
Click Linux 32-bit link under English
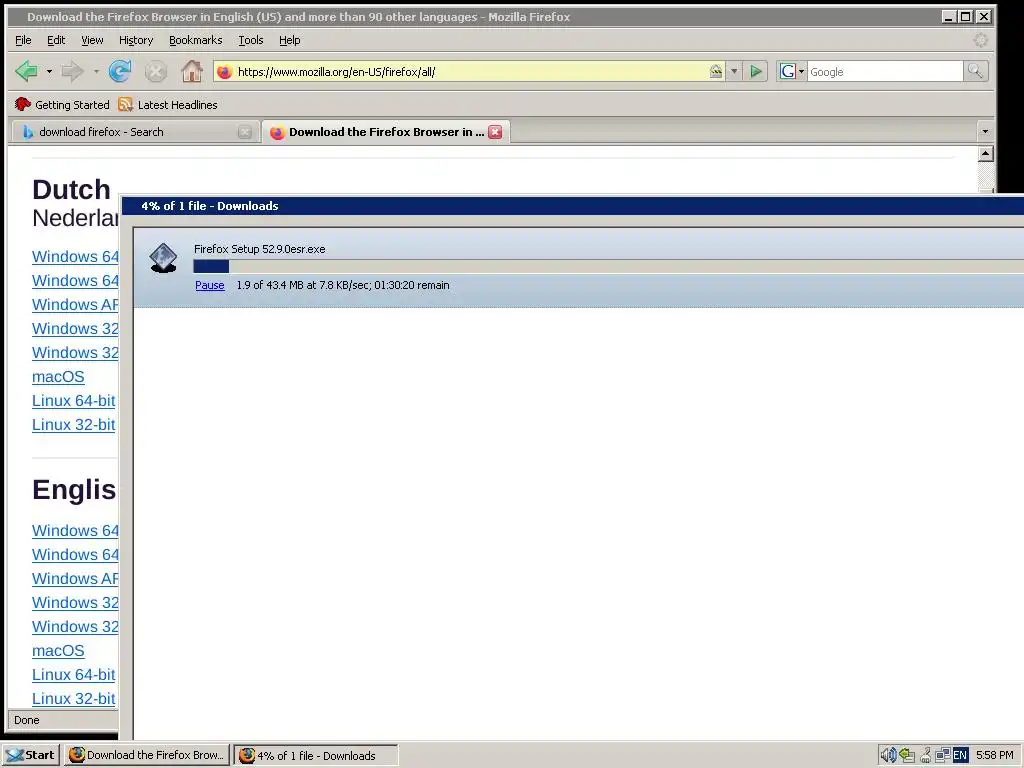[74, 699]
